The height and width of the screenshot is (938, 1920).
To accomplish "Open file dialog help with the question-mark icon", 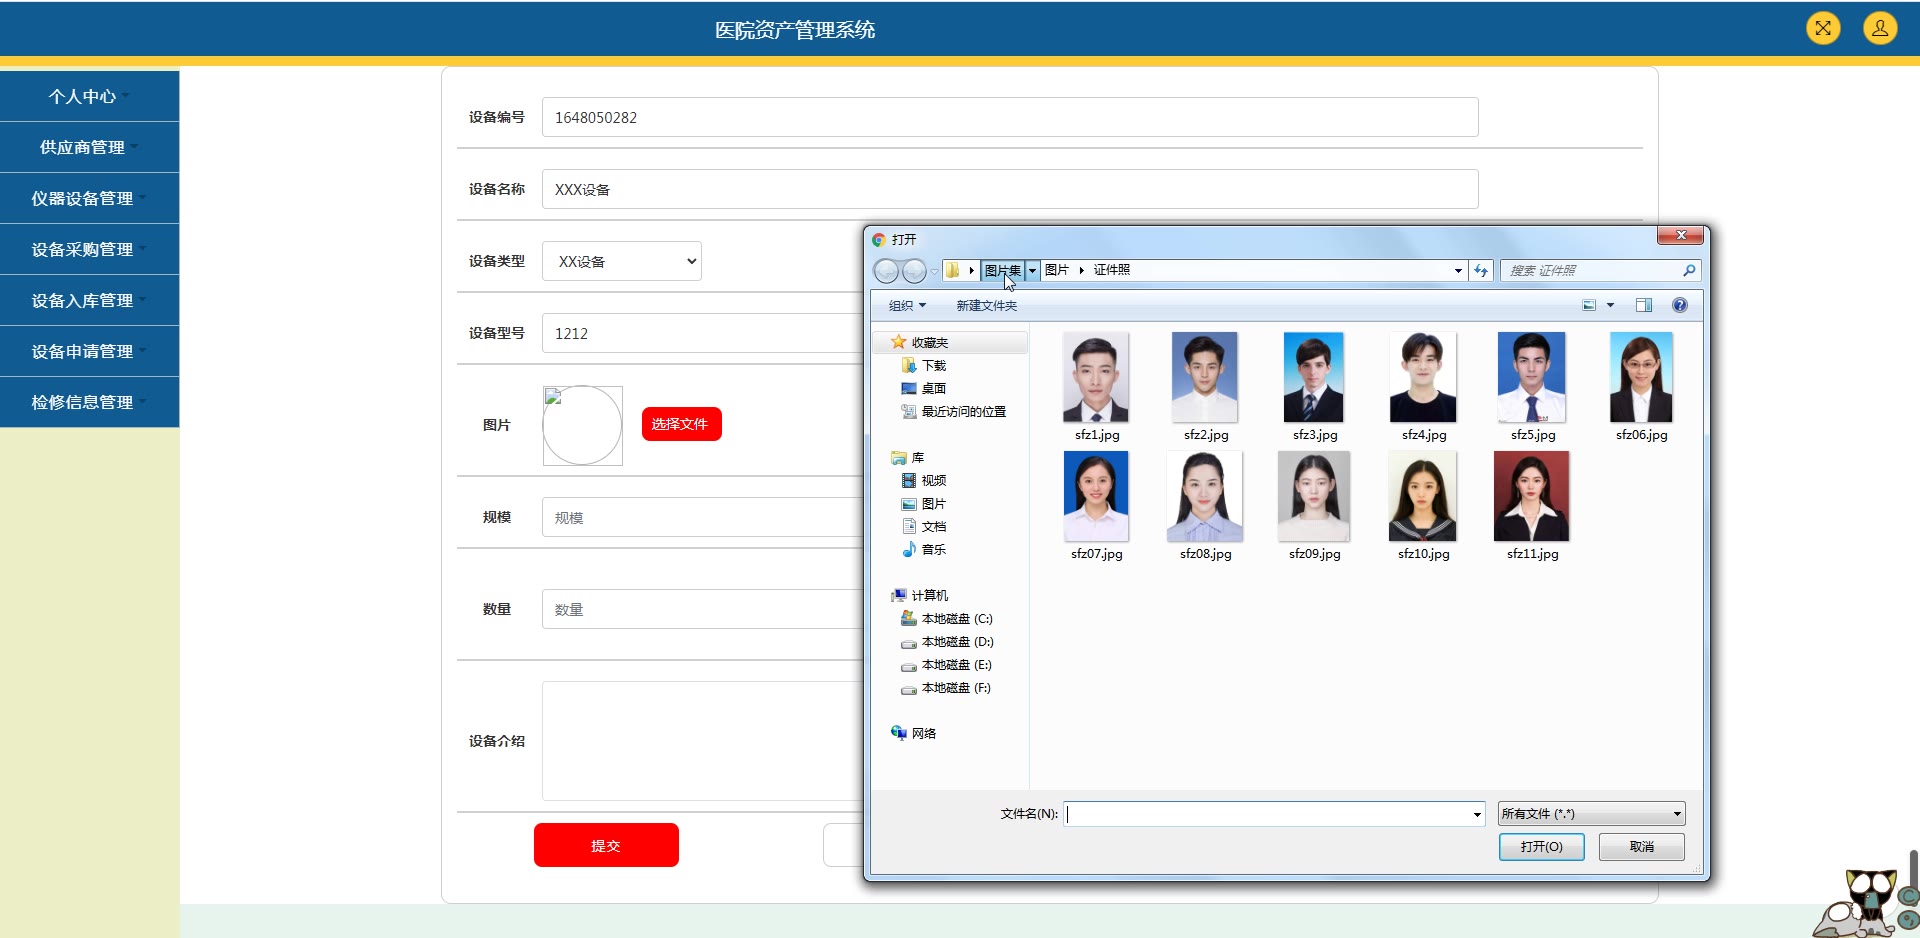I will tap(1680, 305).
